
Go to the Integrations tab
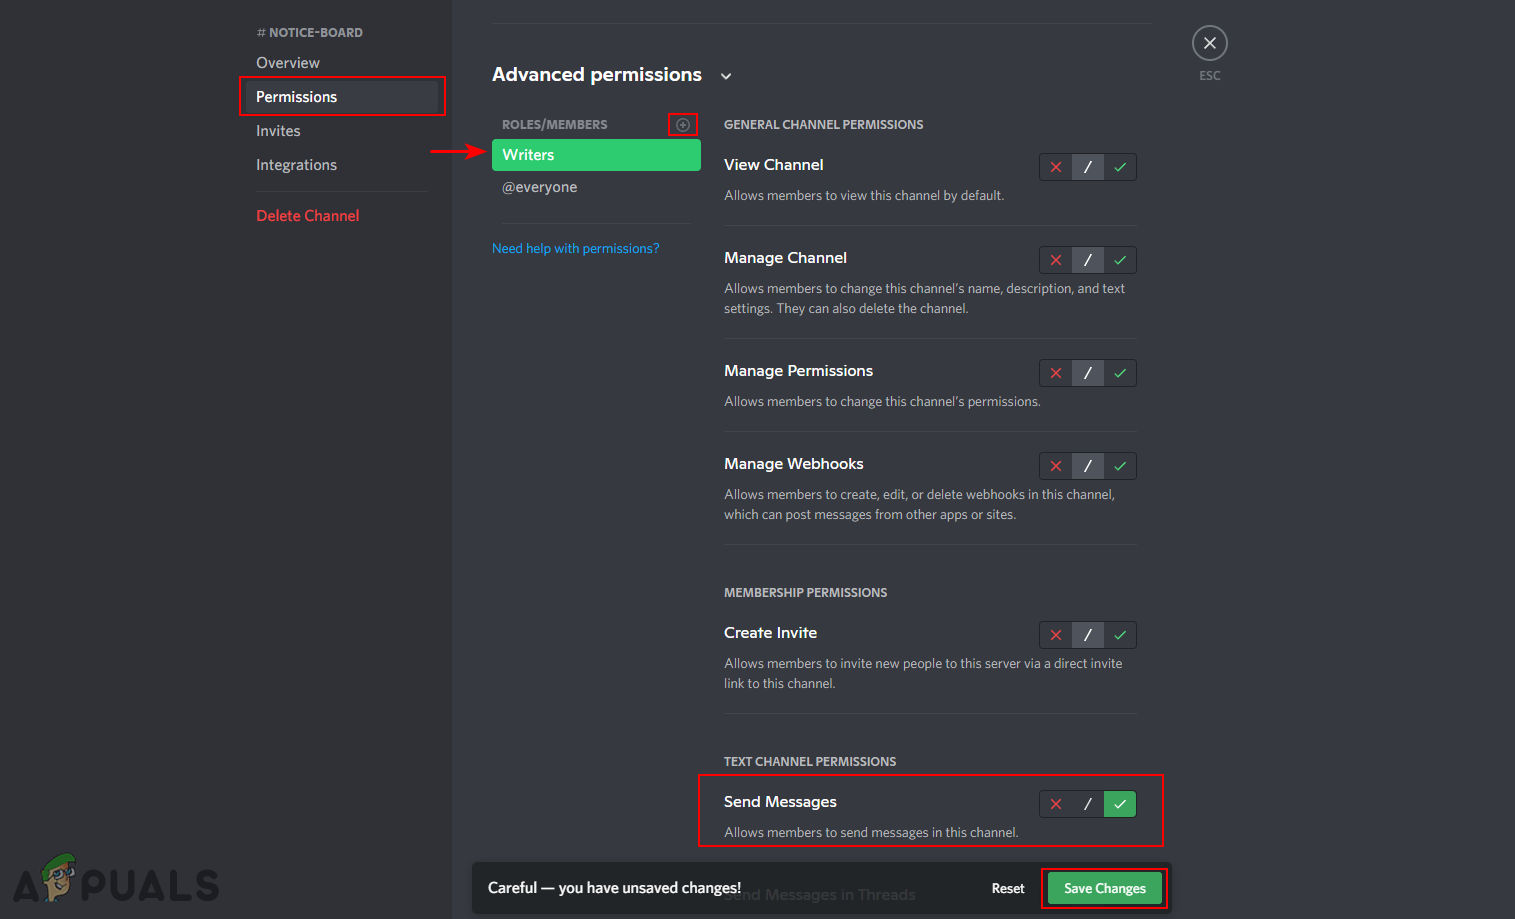(x=296, y=165)
